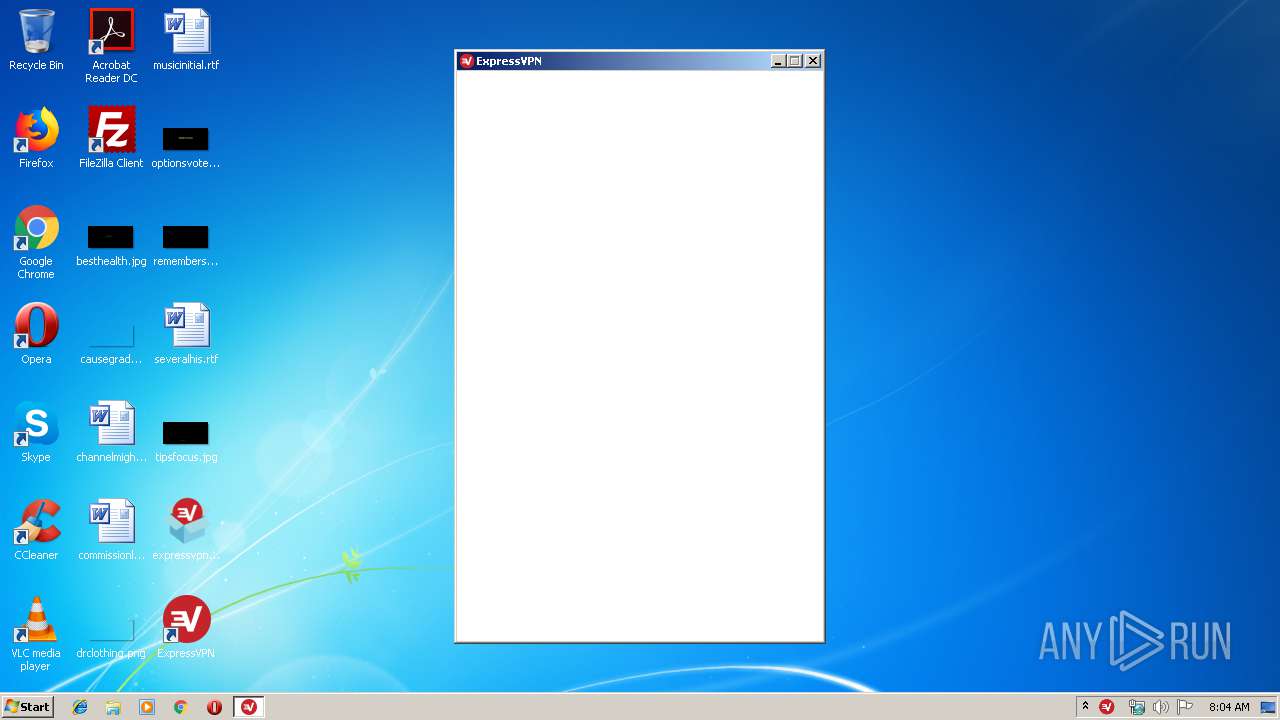Select tipsfocus.jpg image file
The height and width of the screenshot is (720, 1280).
coord(186,441)
